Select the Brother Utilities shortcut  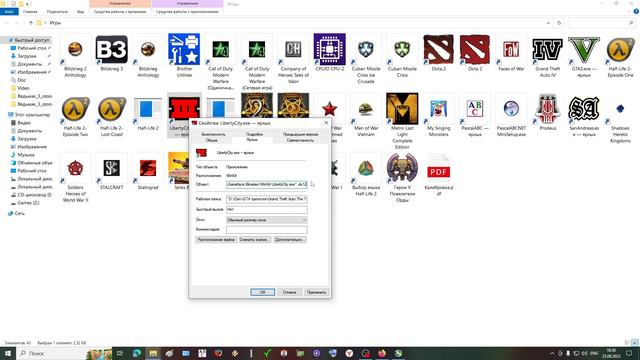click(x=184, y=49)
